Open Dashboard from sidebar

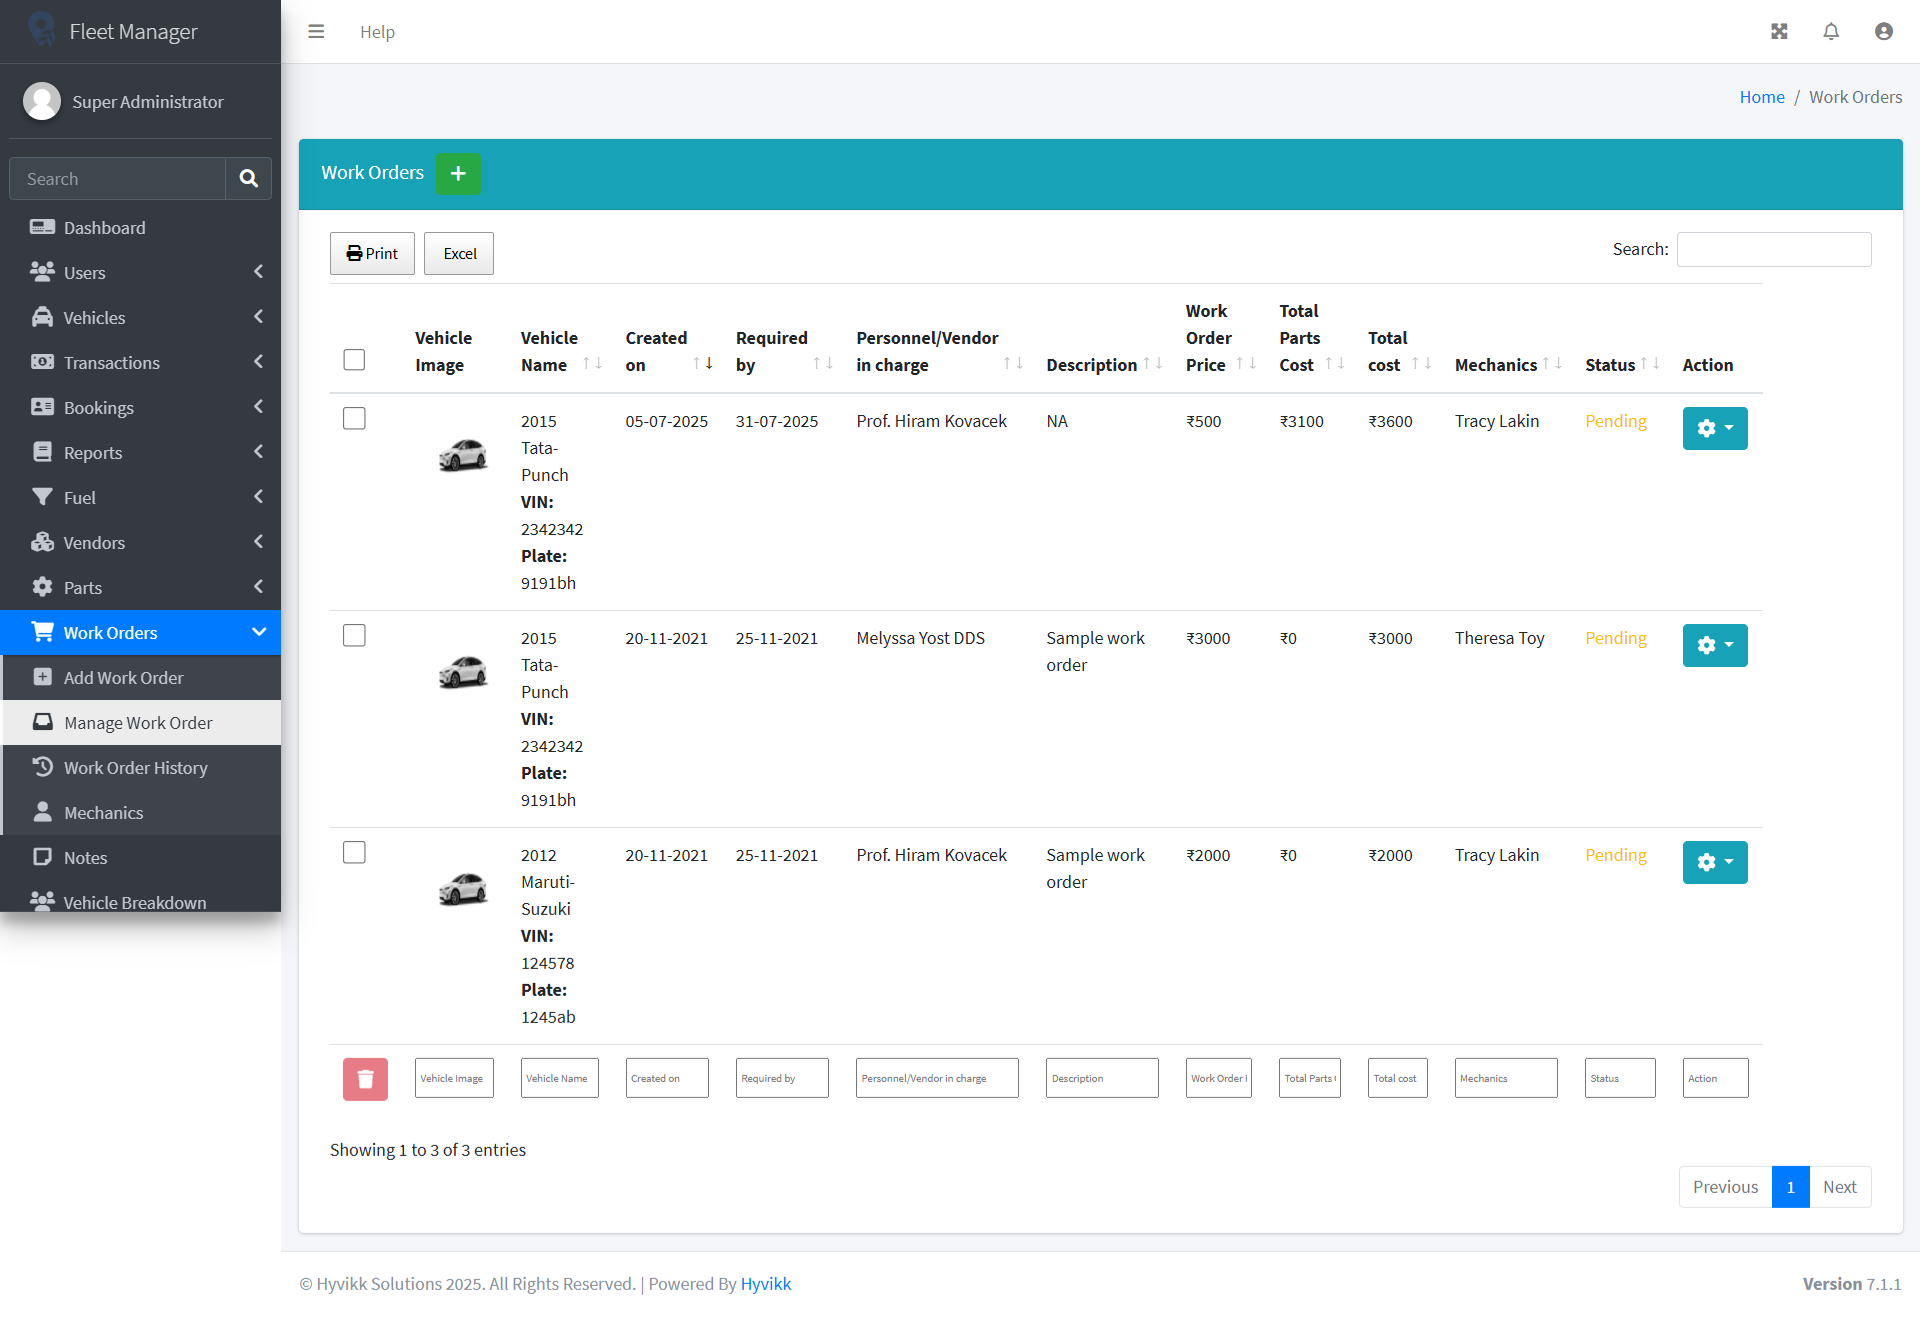[104, 228]
